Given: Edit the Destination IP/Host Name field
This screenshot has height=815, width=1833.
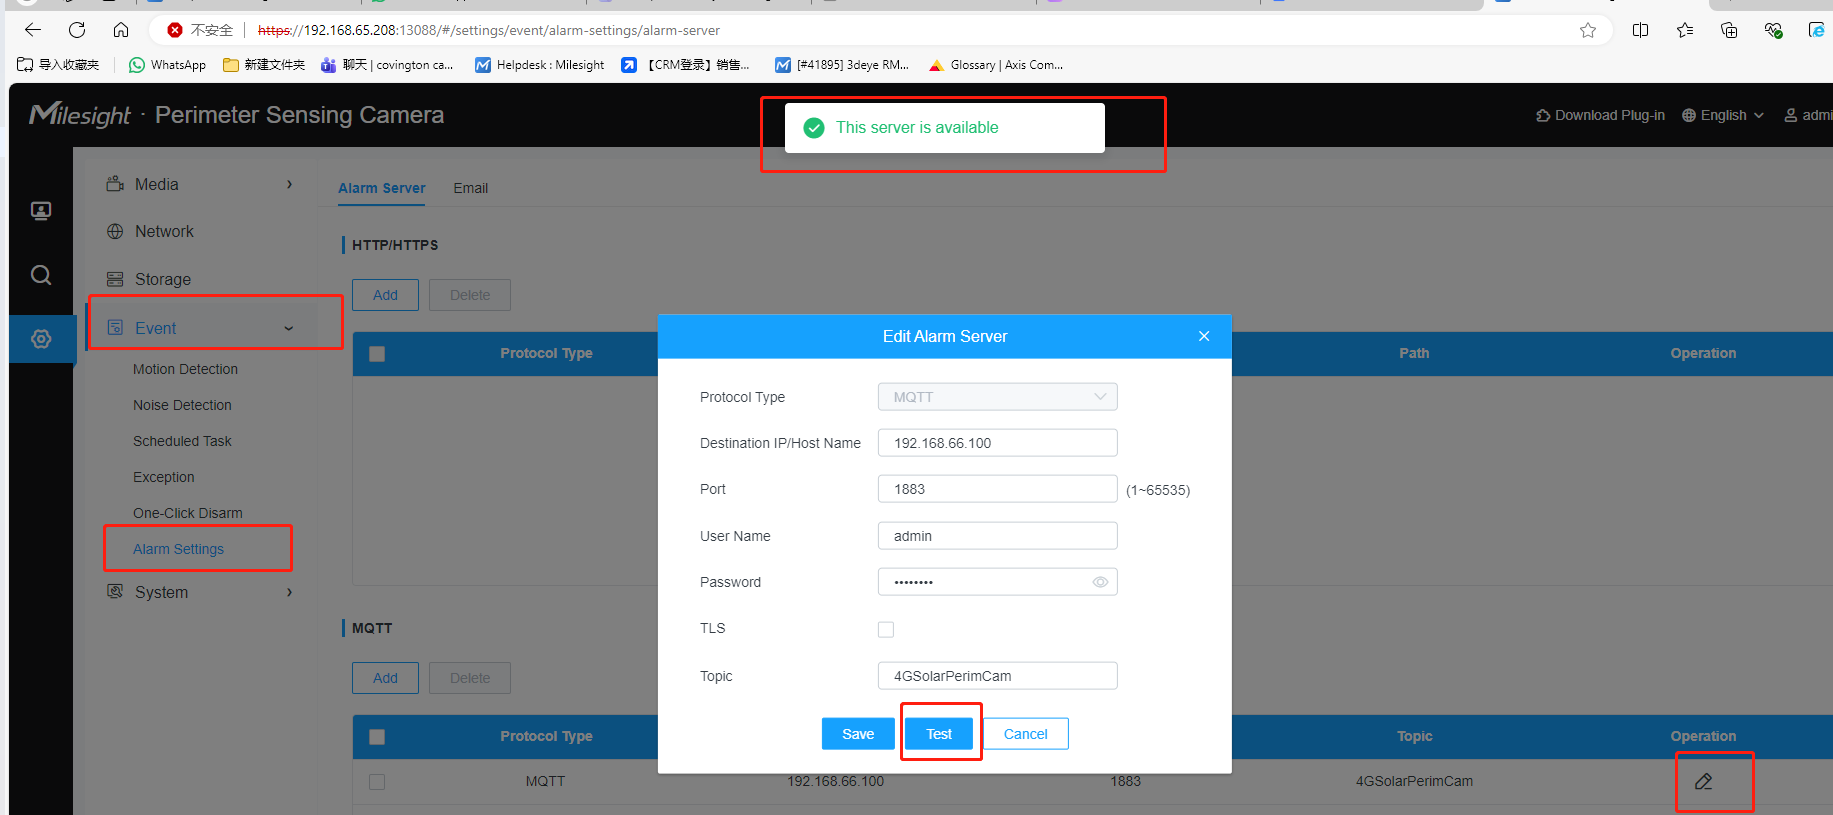Looking at the screenshot, I should [x=997, y=443].
